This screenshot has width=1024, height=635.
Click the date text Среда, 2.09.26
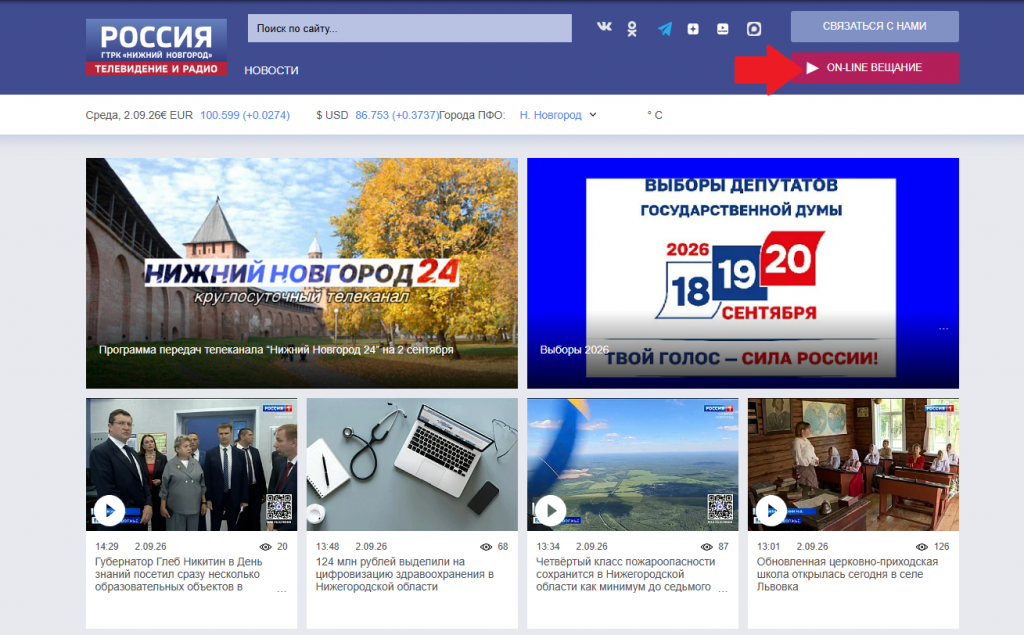pyautogui.click(x=123, y=115)
